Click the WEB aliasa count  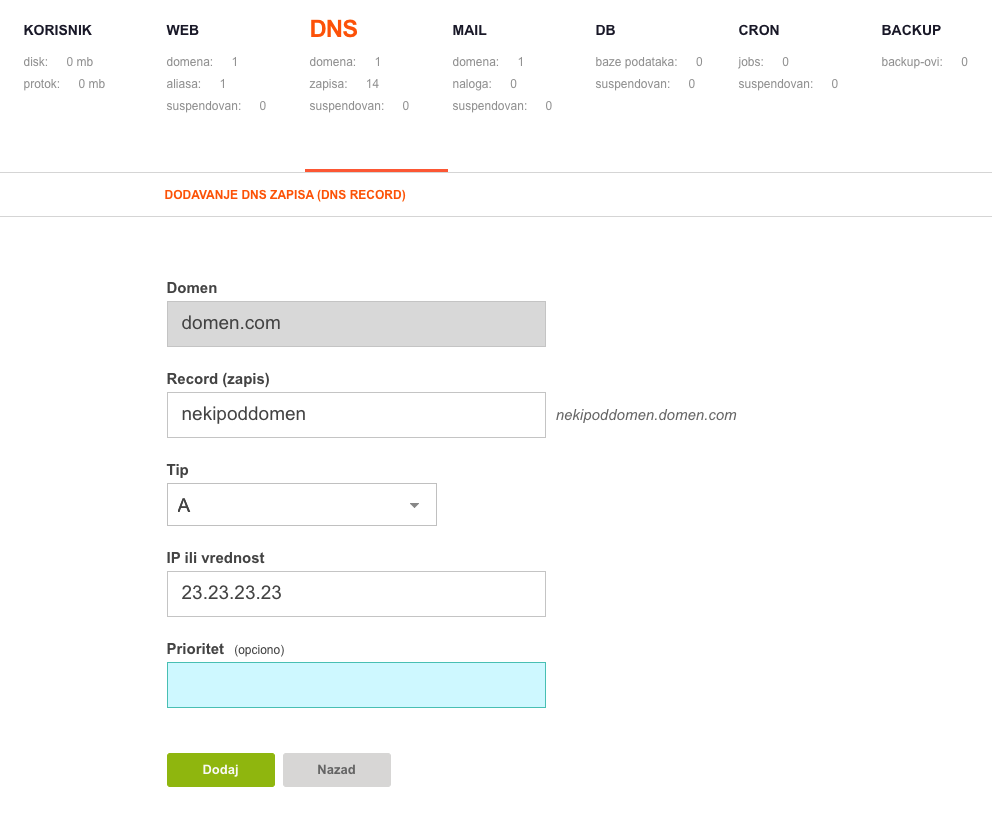coord(223,84)
